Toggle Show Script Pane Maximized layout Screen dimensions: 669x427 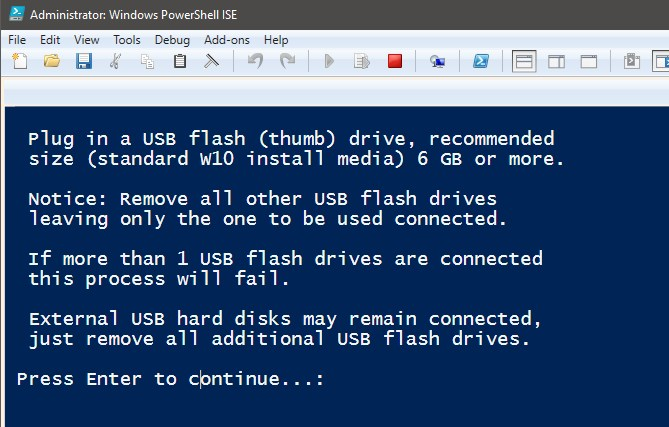[589, 62]
